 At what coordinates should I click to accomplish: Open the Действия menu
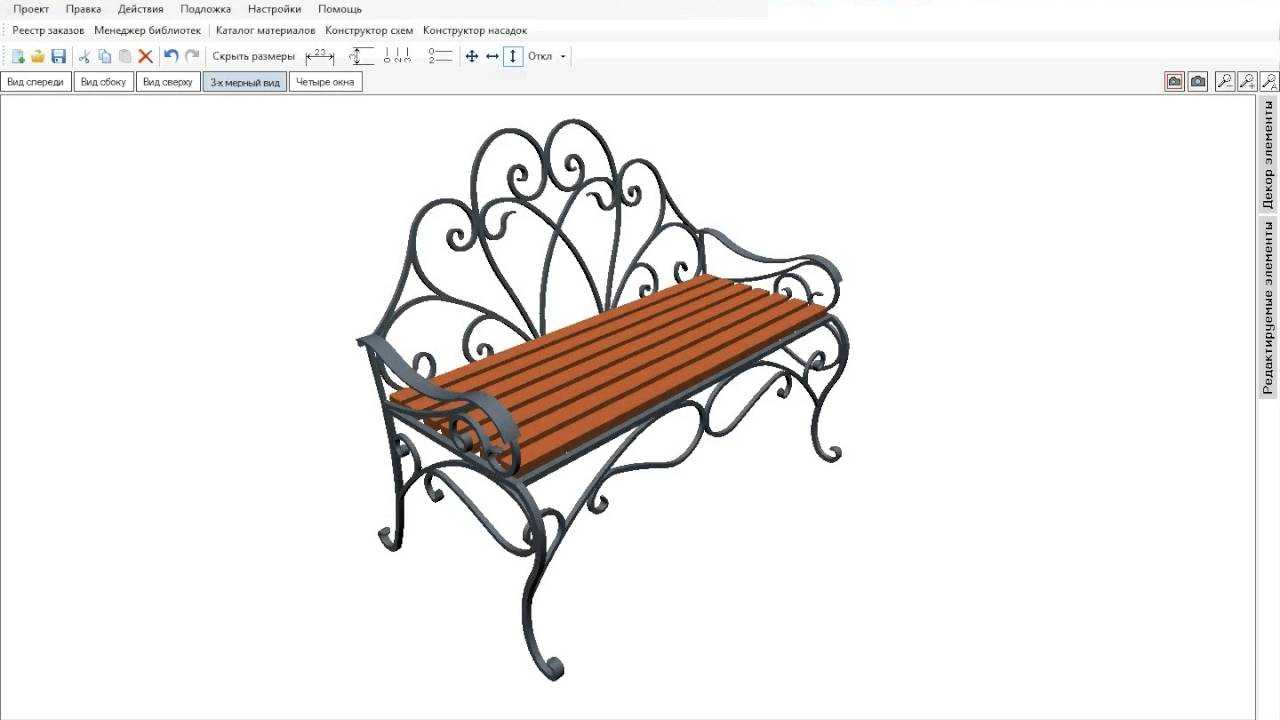click(141, 9)
